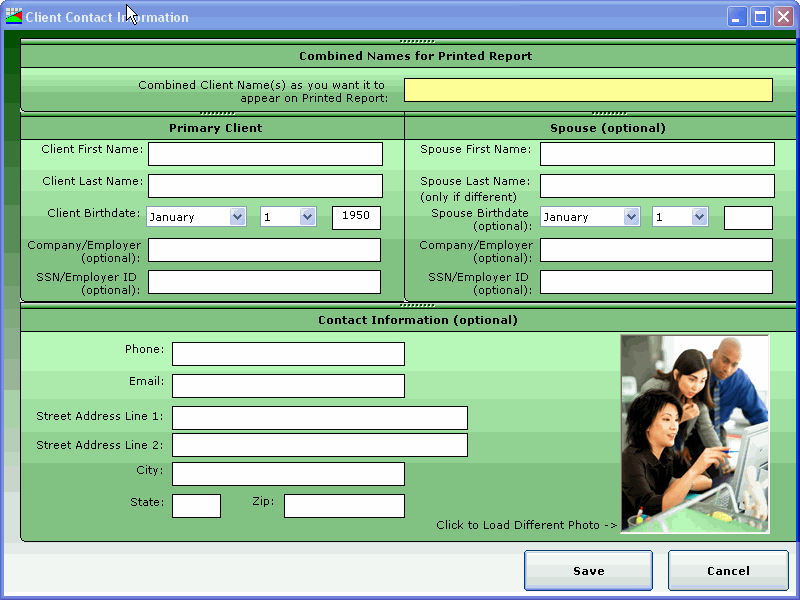Open the spouse birth month dropdown
This screenshot has width=800, height=600.
590,217
